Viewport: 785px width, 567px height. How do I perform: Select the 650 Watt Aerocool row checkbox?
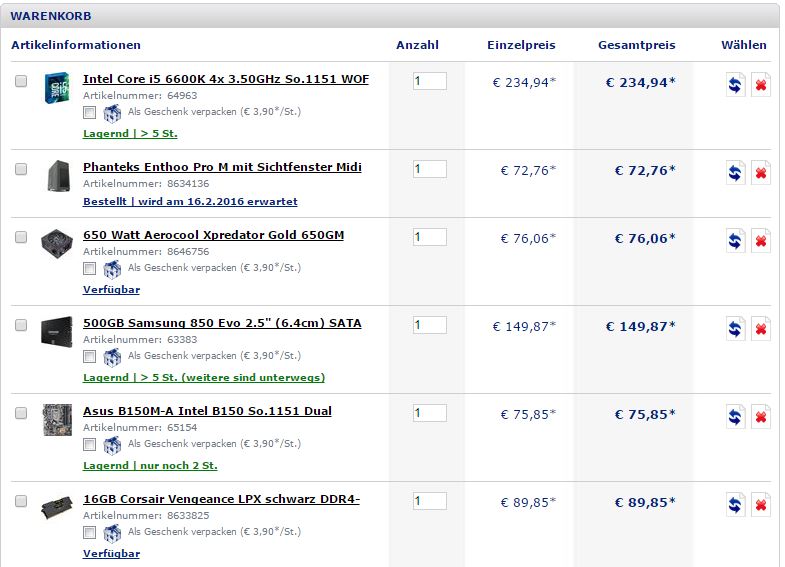coord(21,237)
